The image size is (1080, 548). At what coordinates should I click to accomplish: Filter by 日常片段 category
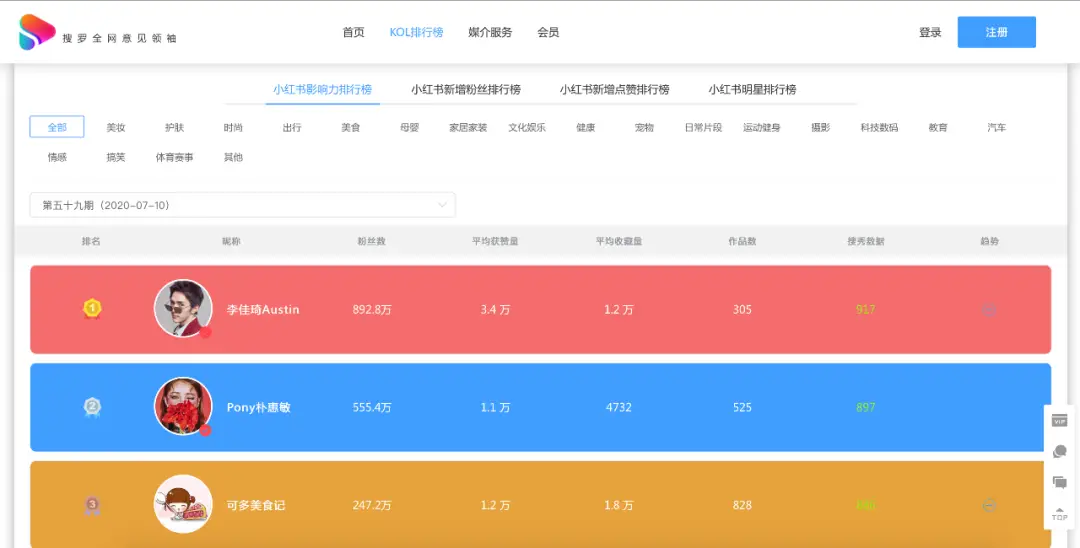pos(703,127)
